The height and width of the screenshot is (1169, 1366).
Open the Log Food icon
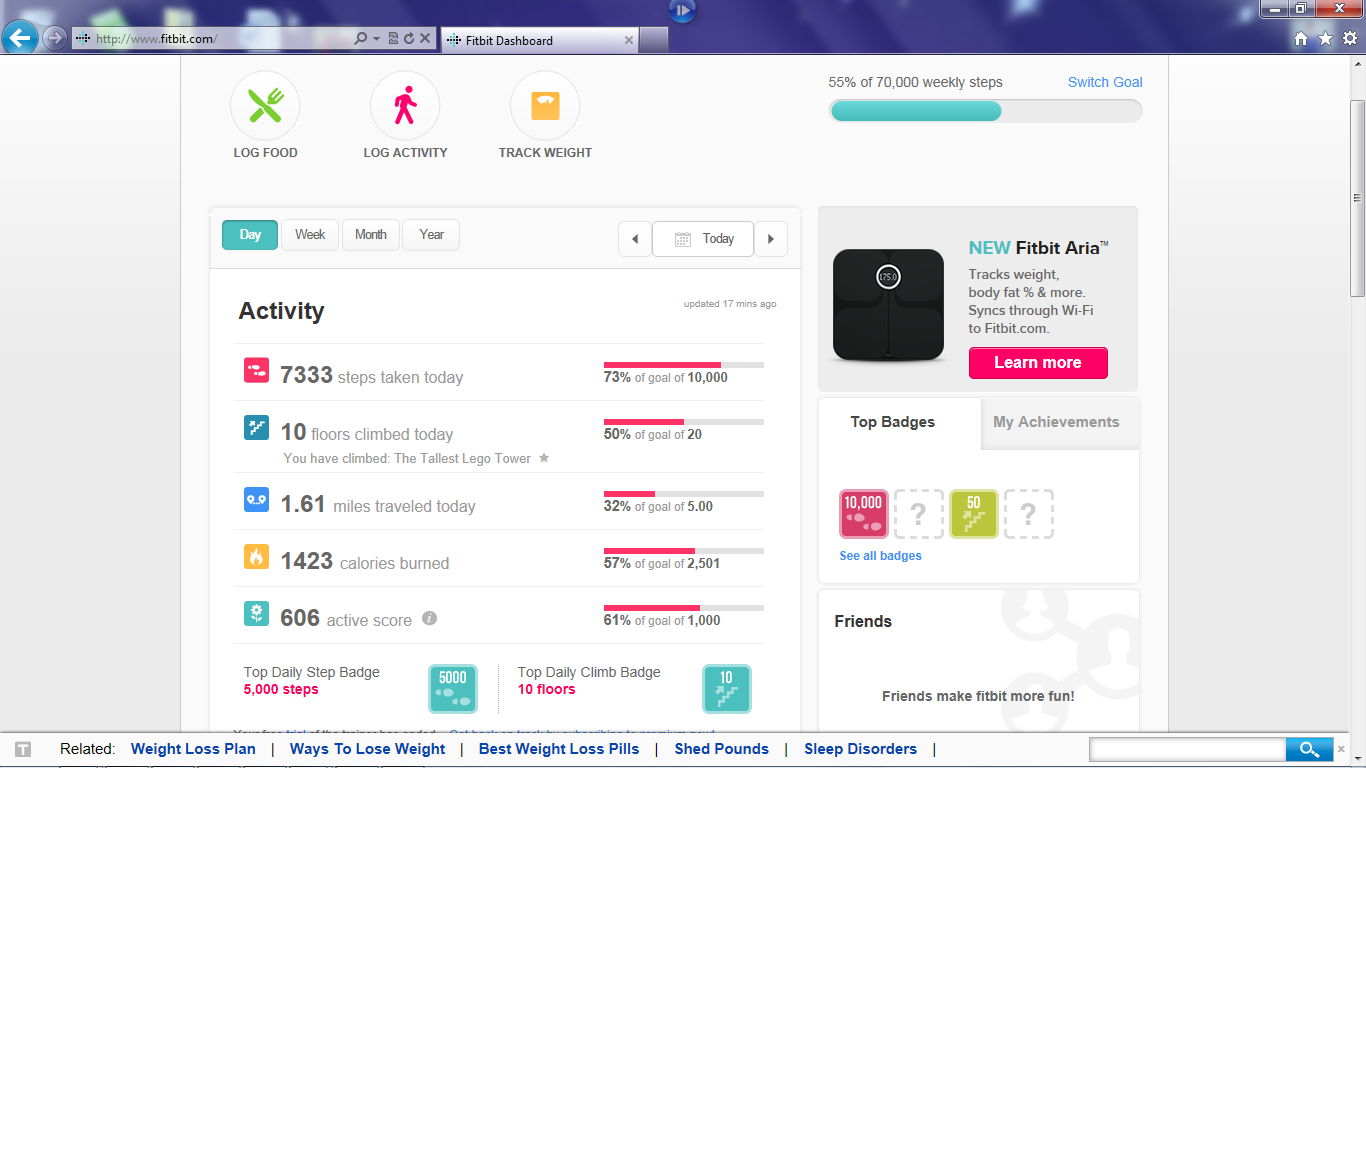tap(265, 105)
